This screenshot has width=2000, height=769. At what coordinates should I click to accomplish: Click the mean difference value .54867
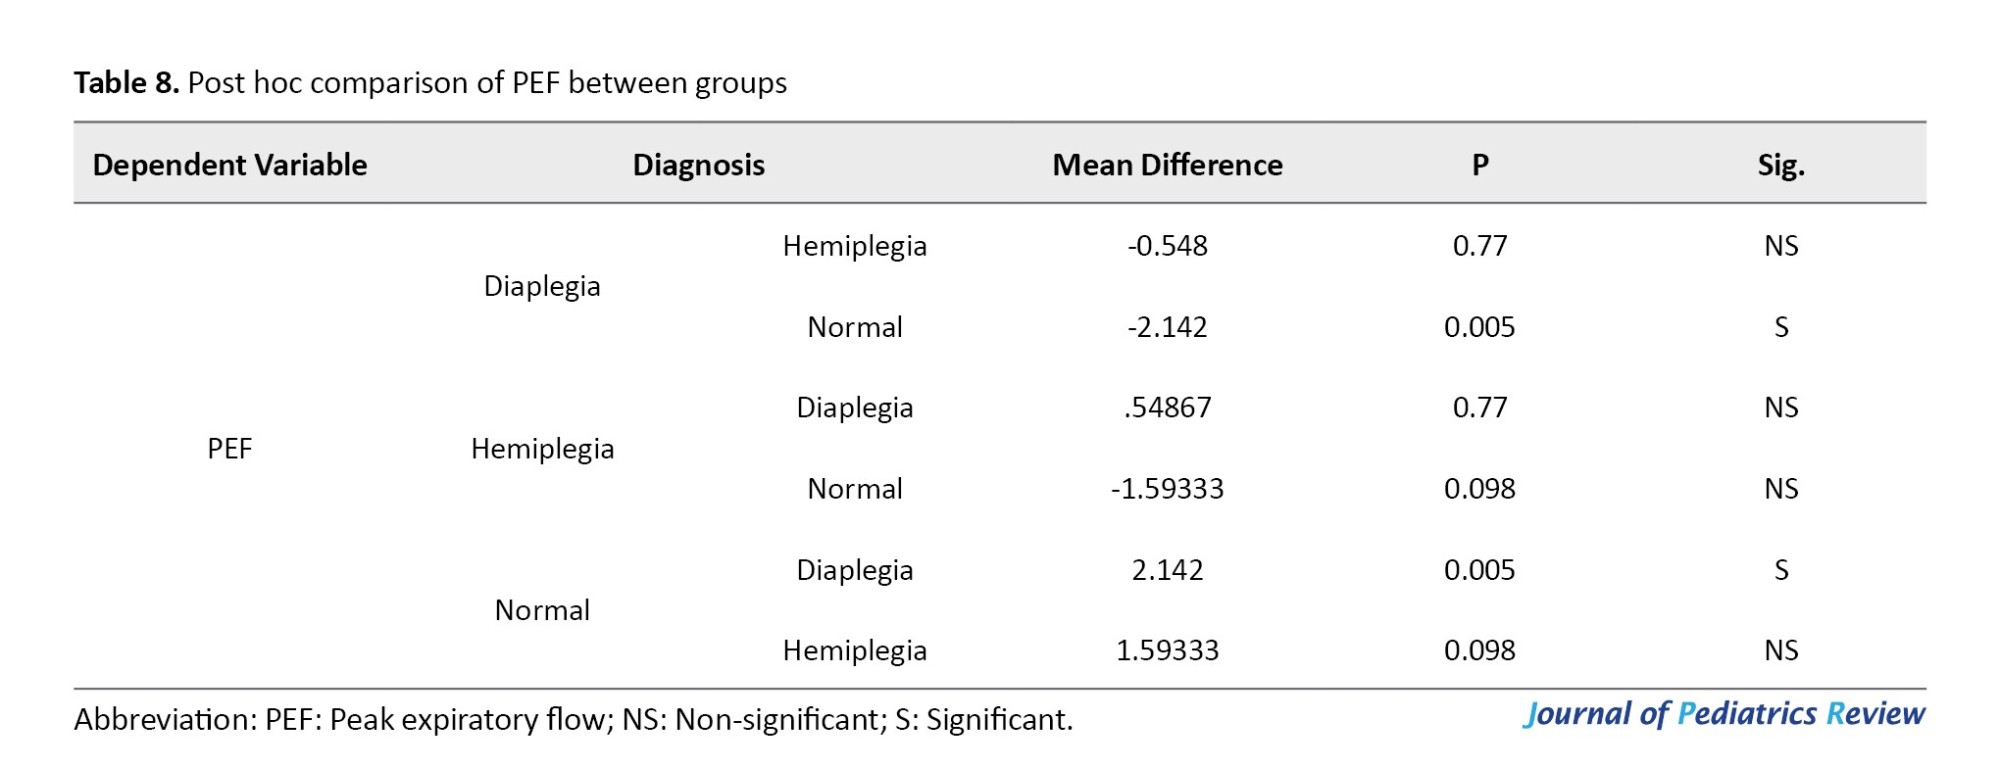1167,408
